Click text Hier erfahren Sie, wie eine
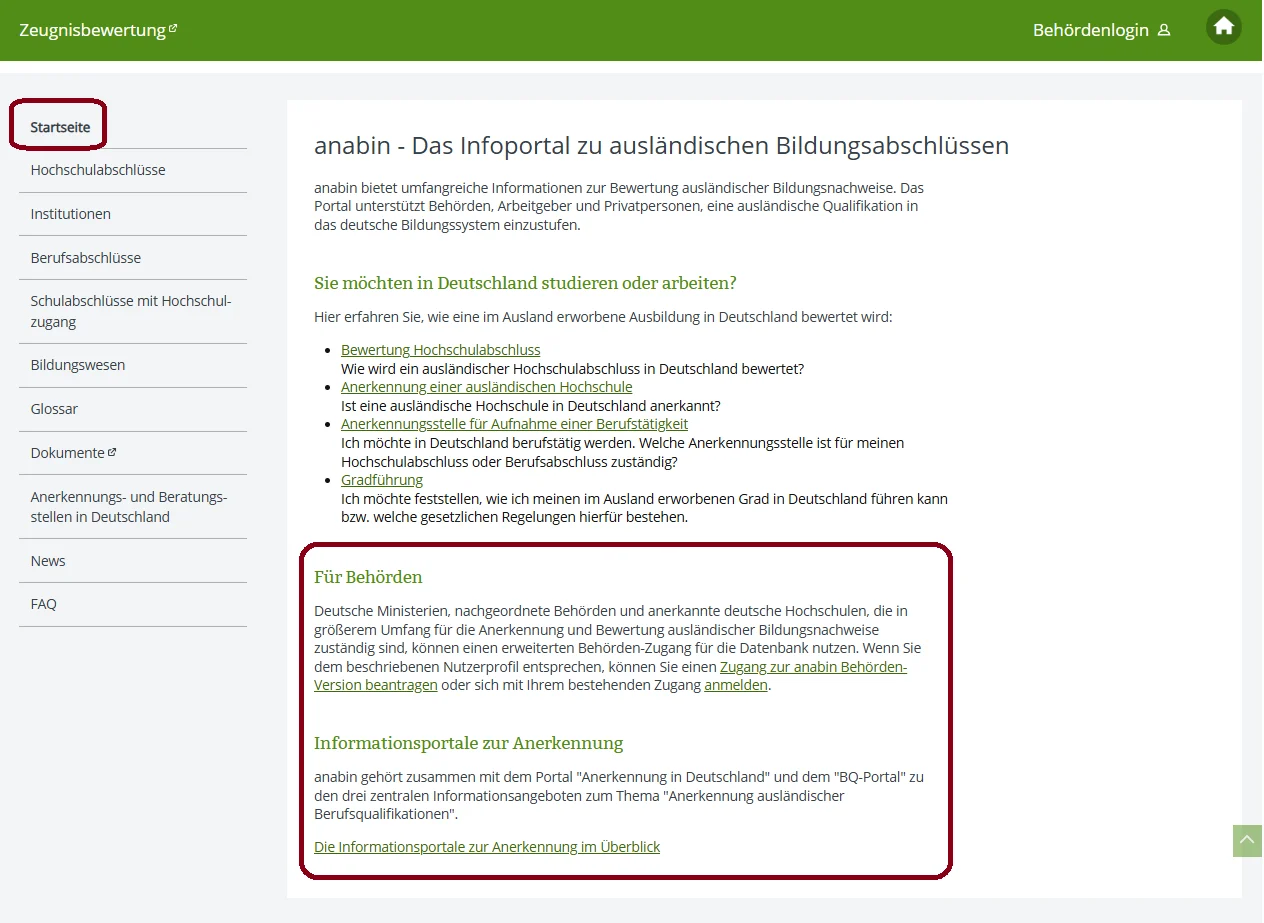The width and height of the screenshot is (1264, 923). pos(603,317)
